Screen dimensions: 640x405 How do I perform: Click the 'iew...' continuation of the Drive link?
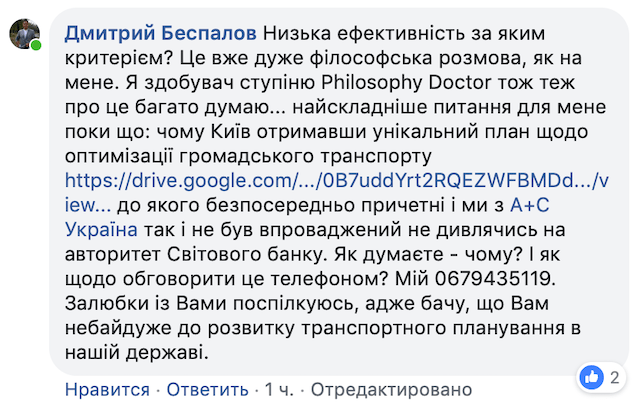(90, 206)
